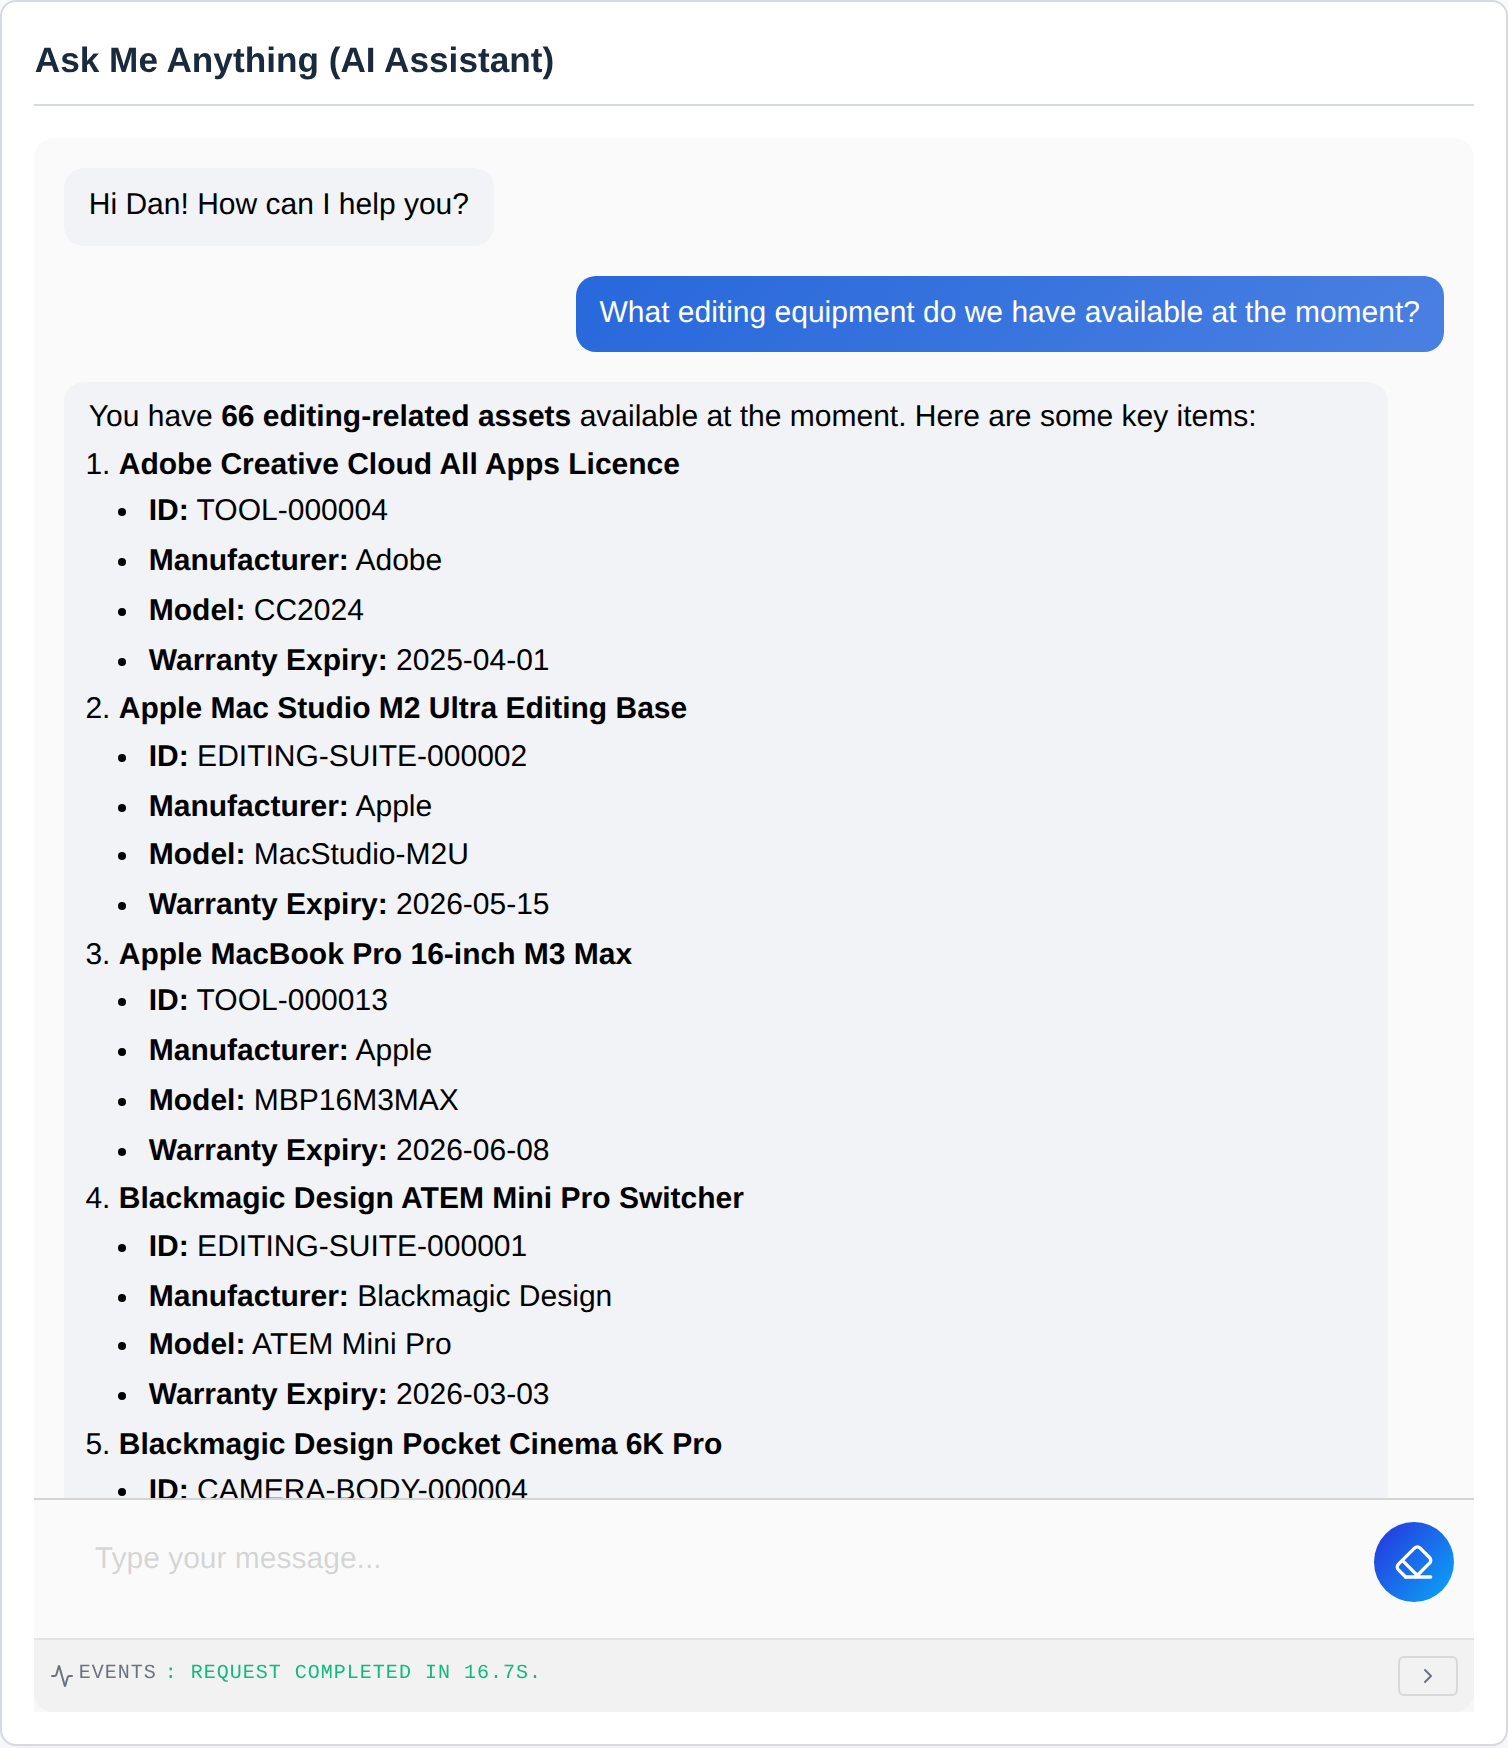Click the ID TOOL-000013 line
Image resolution: width=1508 pixels, height=1748 pixels.
click(x=268, y=1000)
